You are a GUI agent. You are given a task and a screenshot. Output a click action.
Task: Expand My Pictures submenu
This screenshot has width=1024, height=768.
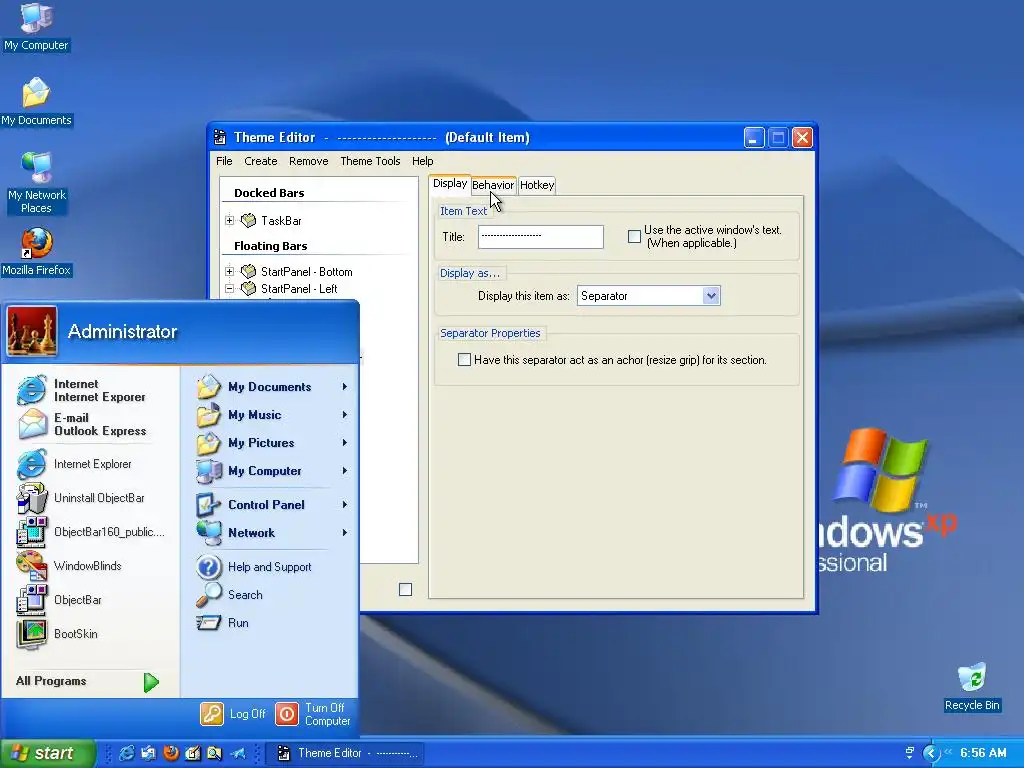click(x=345, y=443)
